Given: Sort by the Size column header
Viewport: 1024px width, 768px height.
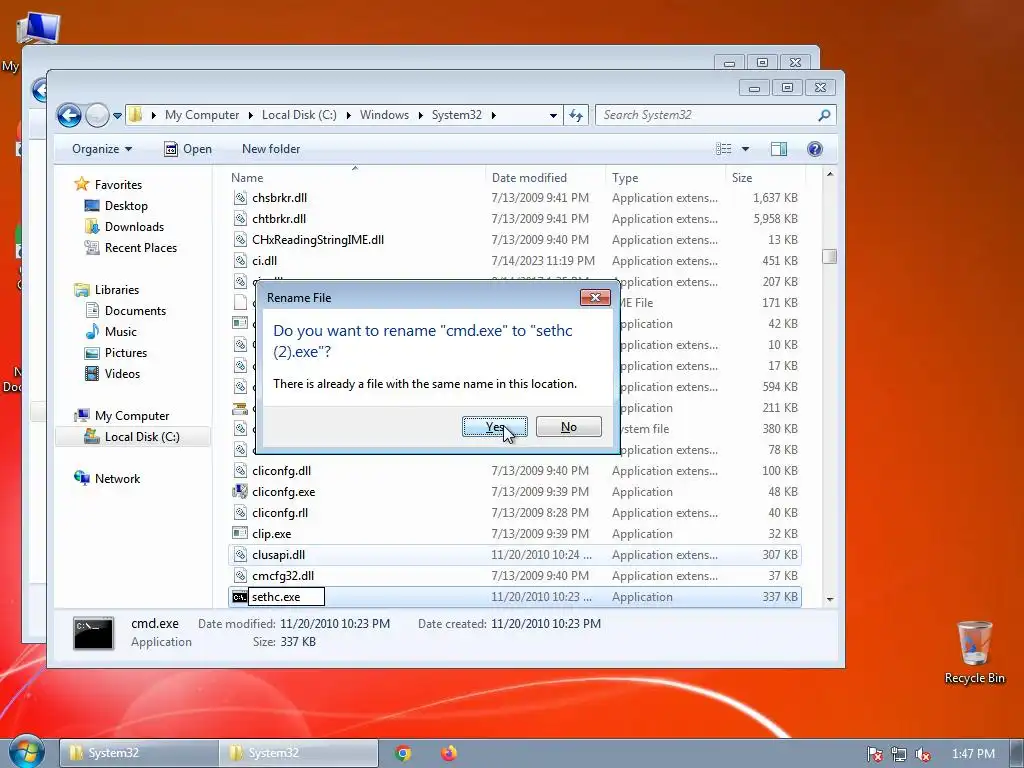Looking at the screenshot, I should tap(742, 178).
